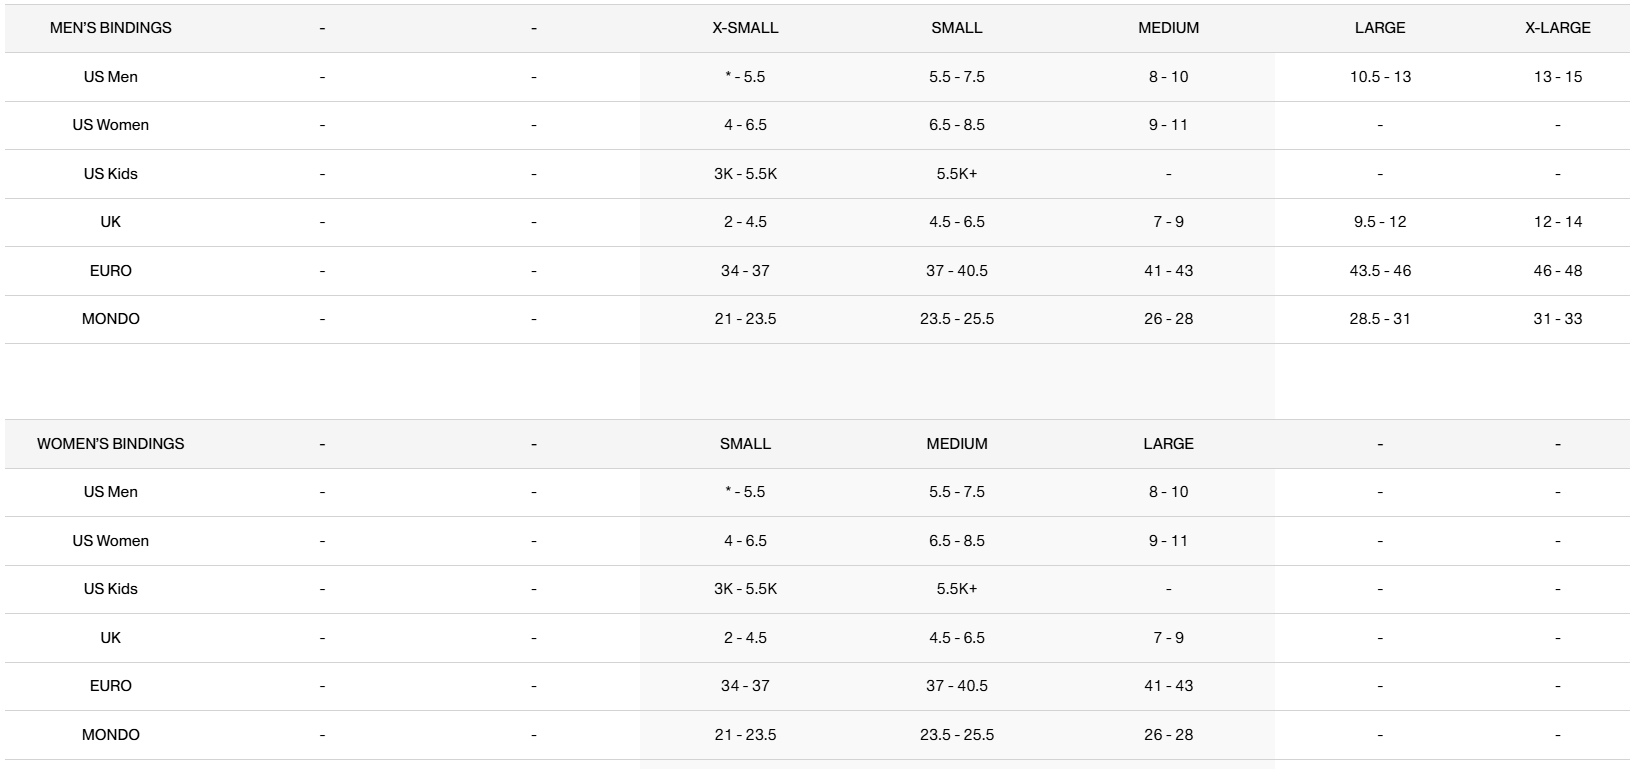This screenshot has width=1633, height=769.
Task: Select US Kids row label in women's table
Action: [x=110, y=589]
